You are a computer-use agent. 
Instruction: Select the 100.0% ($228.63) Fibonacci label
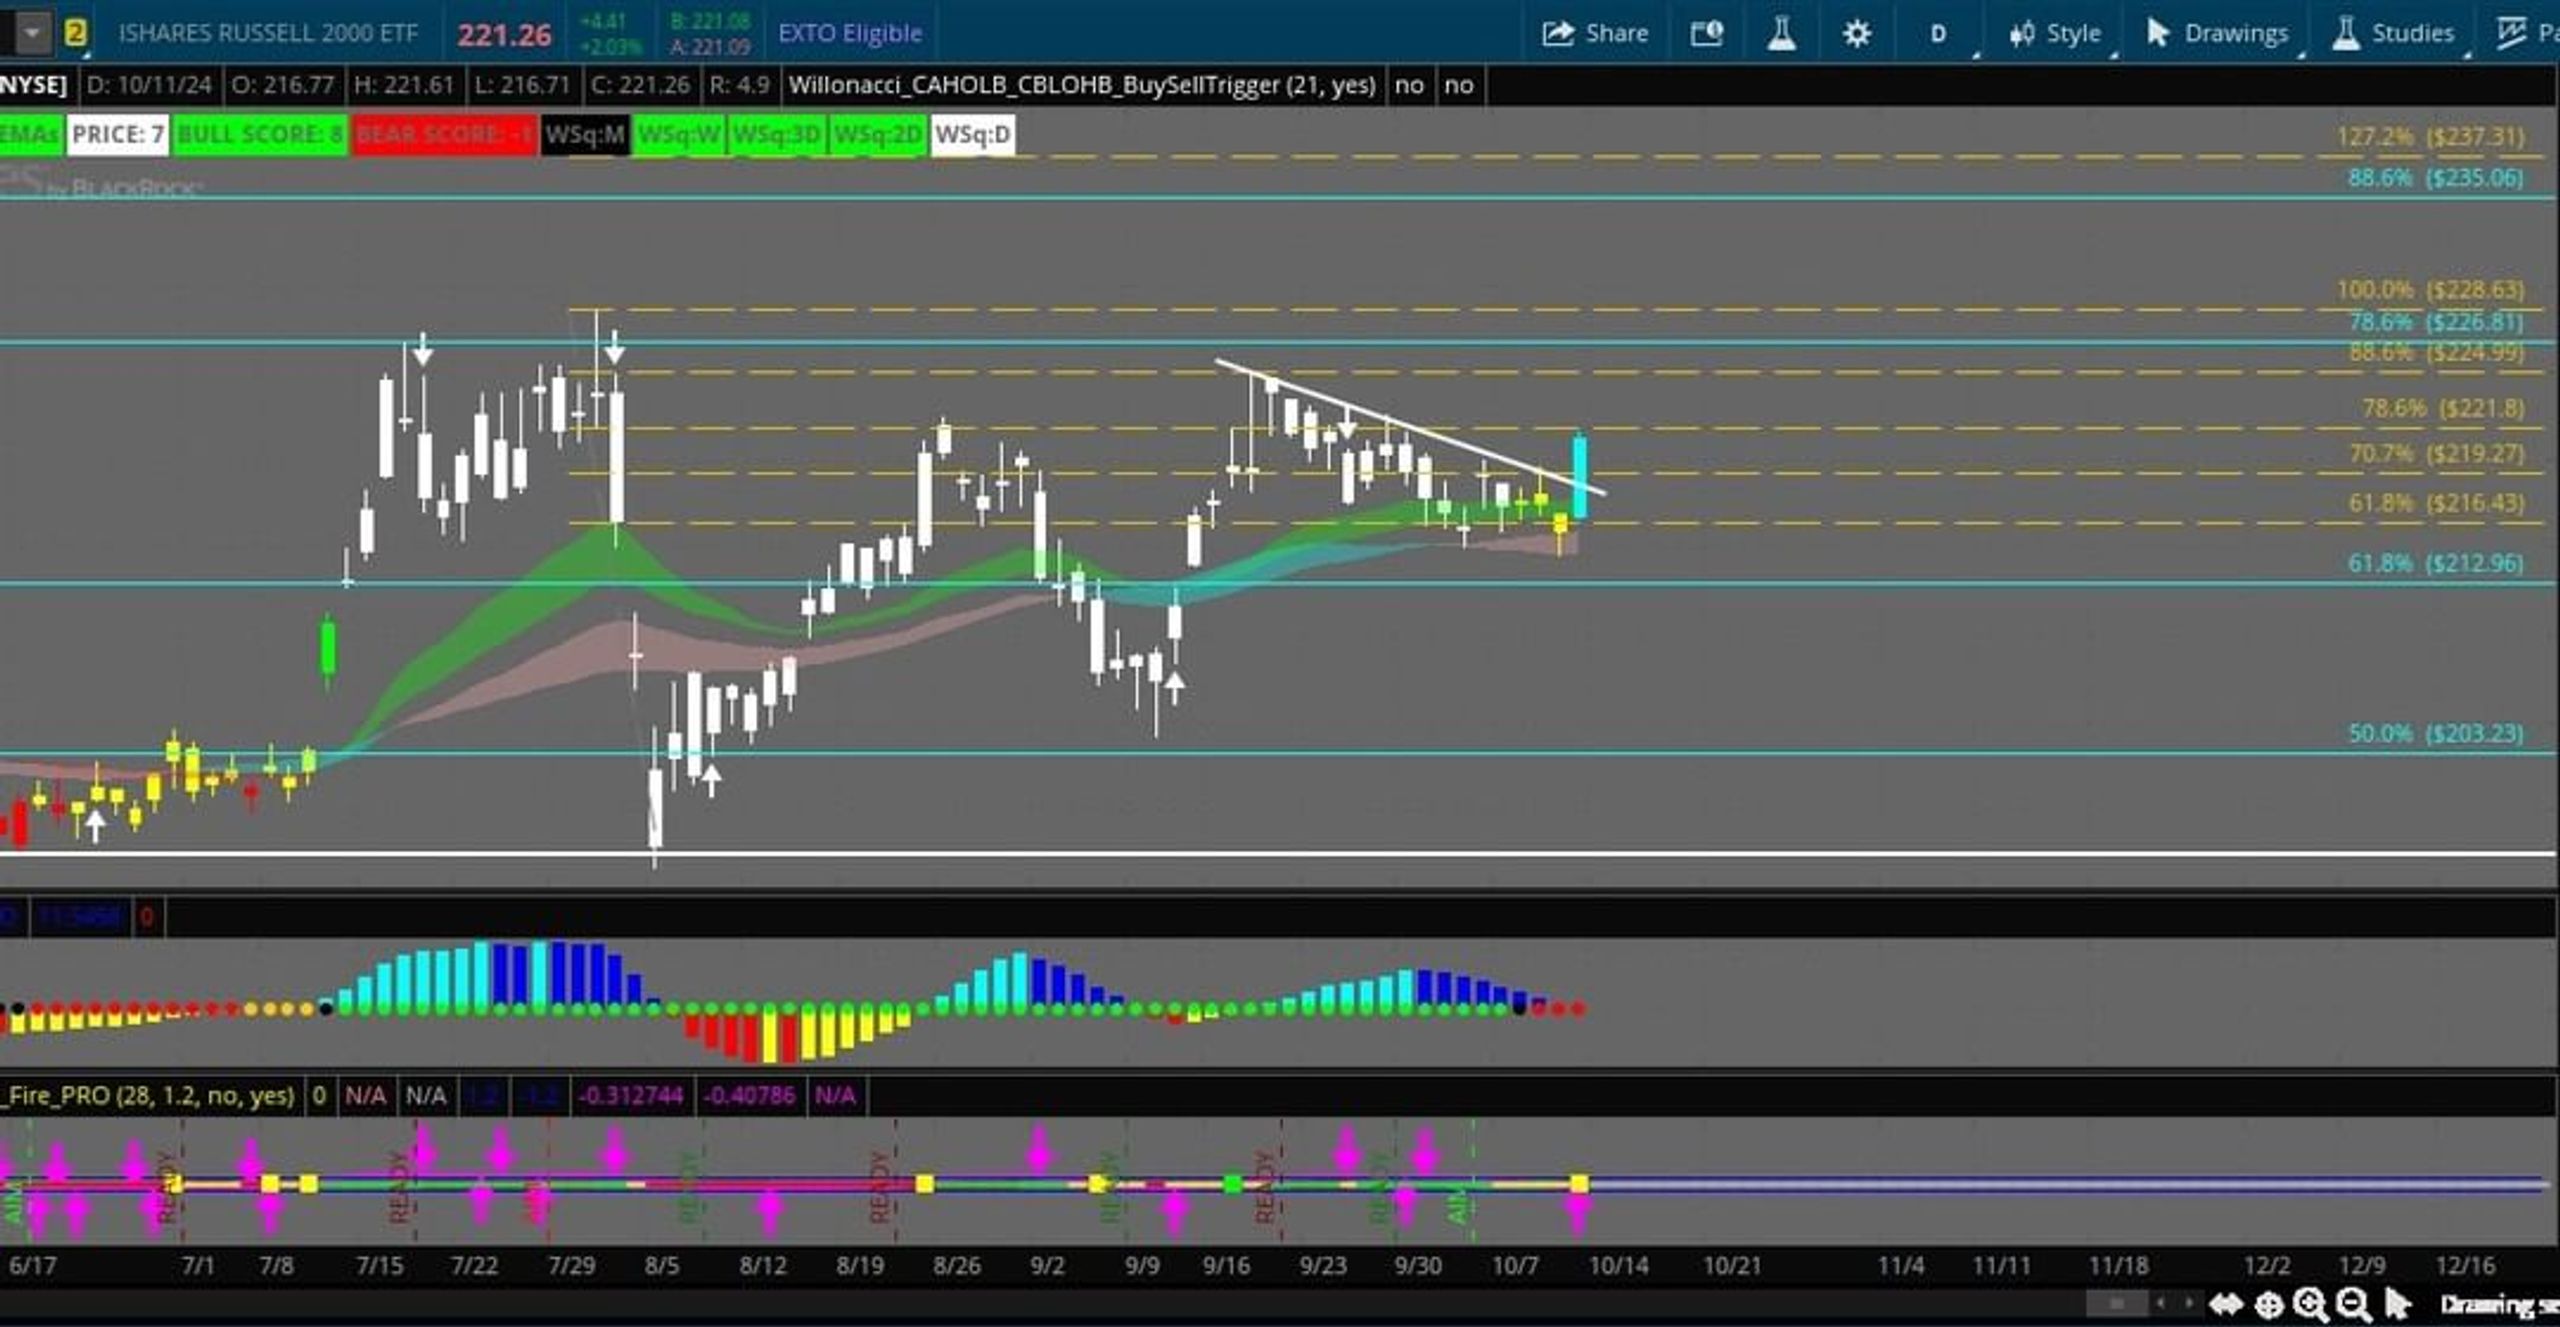2430,289
